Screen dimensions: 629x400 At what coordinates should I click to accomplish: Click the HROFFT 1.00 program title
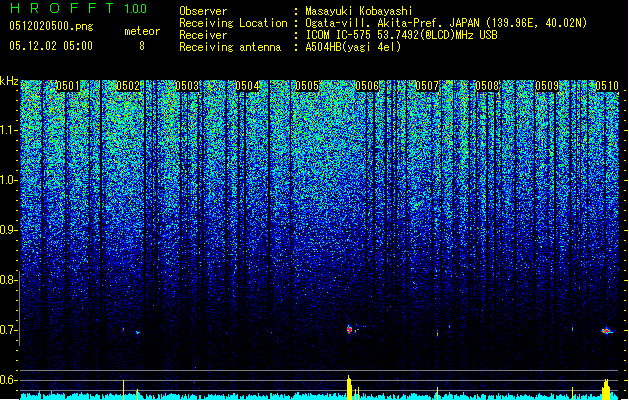pyautogui.click(x=79, y=8)
